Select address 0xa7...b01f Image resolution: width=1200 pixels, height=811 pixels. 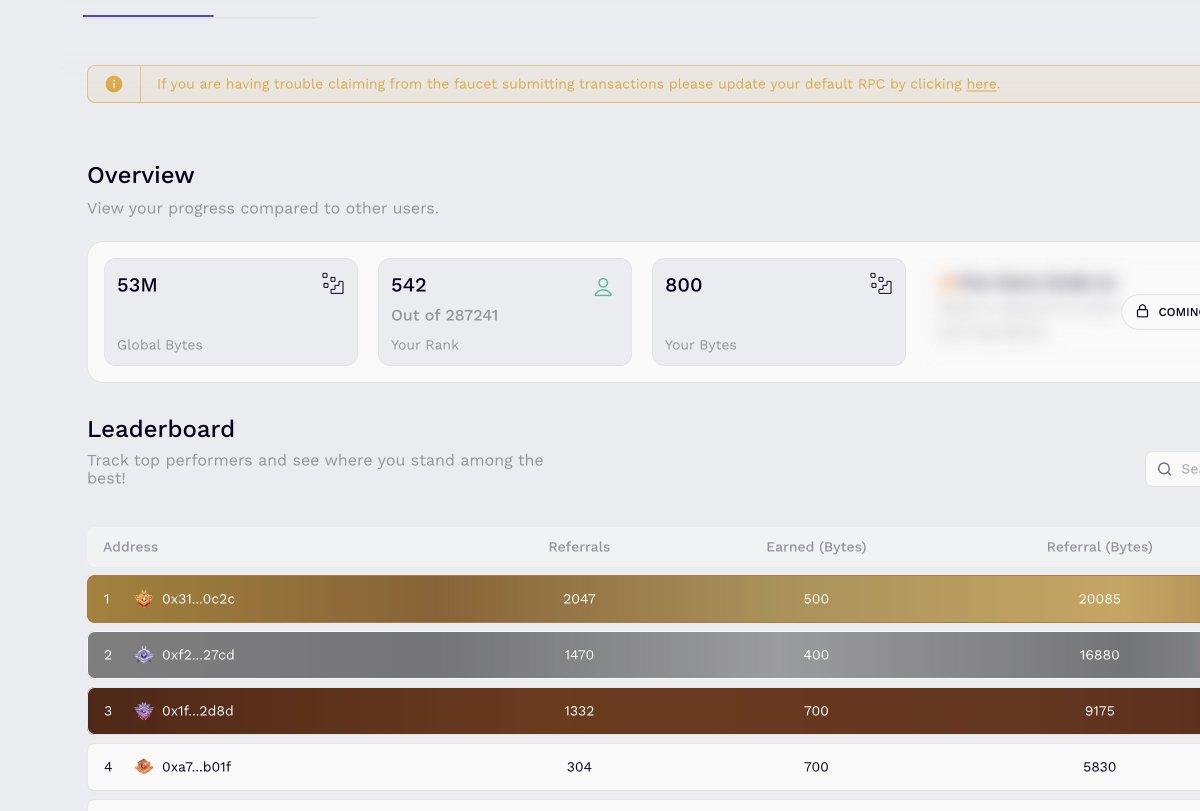(196, 767)
